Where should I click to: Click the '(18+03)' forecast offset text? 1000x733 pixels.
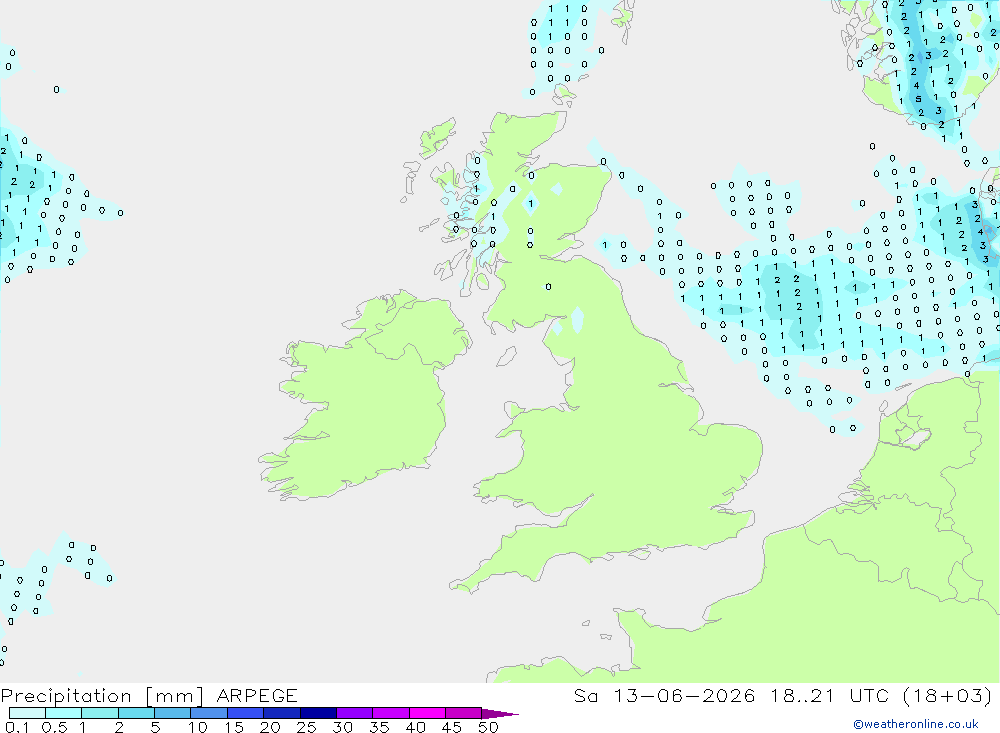(948, 695)
